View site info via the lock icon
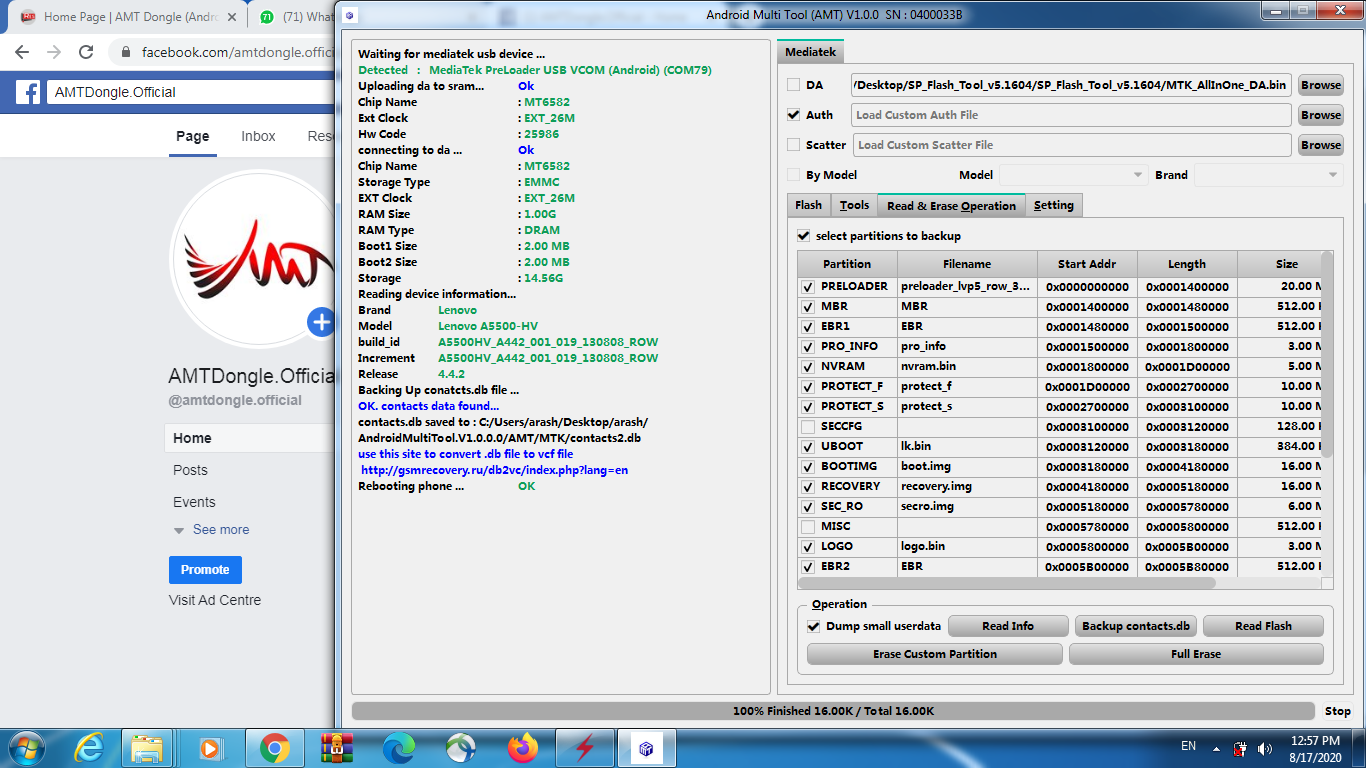The width and height of the screenshot is (1366, 768). point(126,52)
